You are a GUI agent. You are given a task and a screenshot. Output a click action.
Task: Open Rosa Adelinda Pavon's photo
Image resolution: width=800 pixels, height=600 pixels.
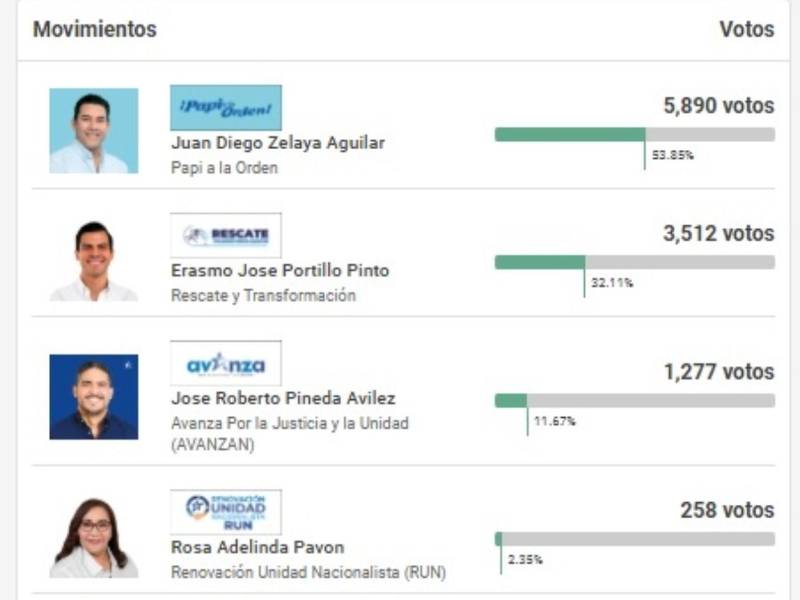(94, 537)
